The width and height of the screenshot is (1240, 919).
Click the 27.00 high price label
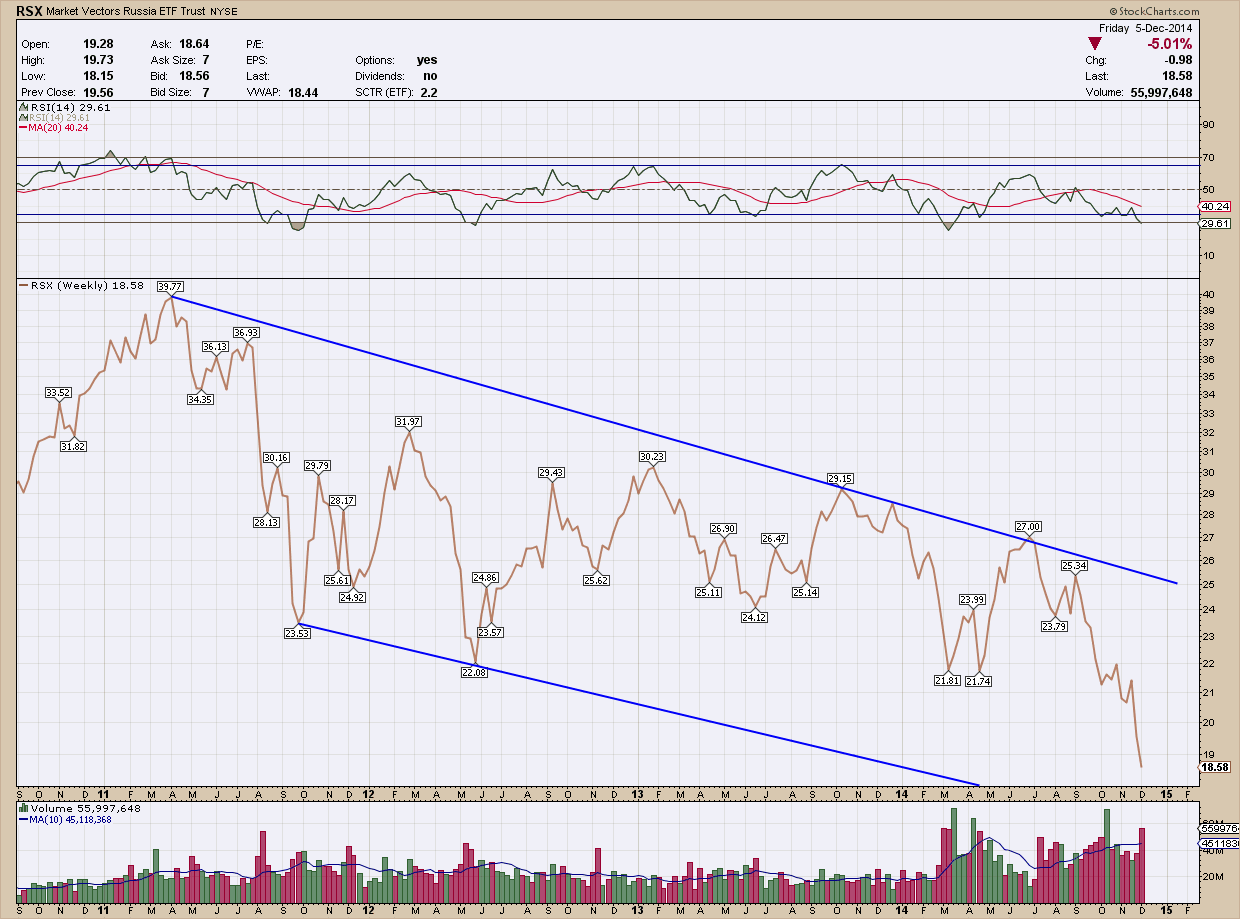point(1028,526)
